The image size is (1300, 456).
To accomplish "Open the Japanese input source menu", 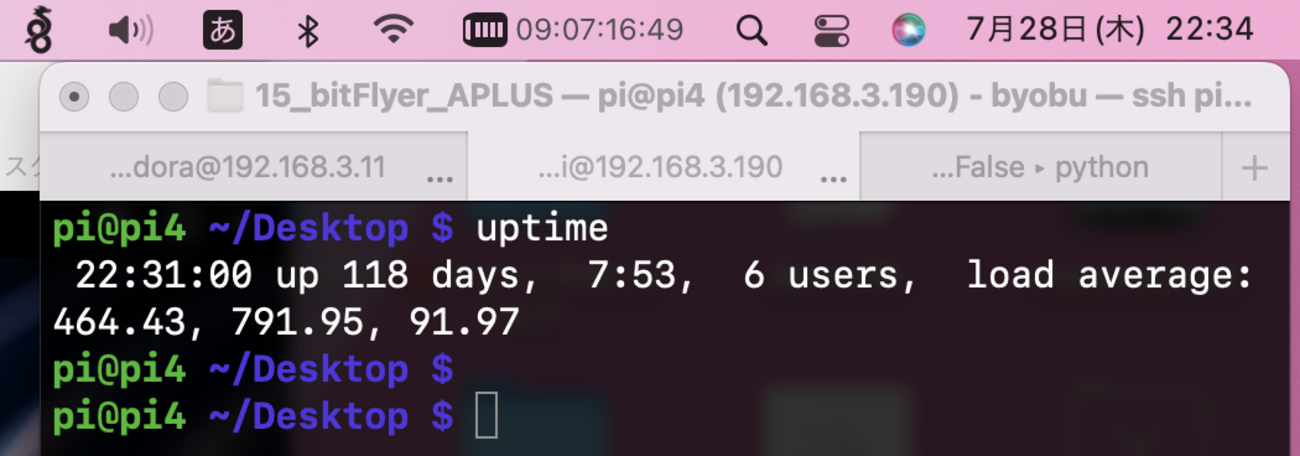I will coord(223,30).
